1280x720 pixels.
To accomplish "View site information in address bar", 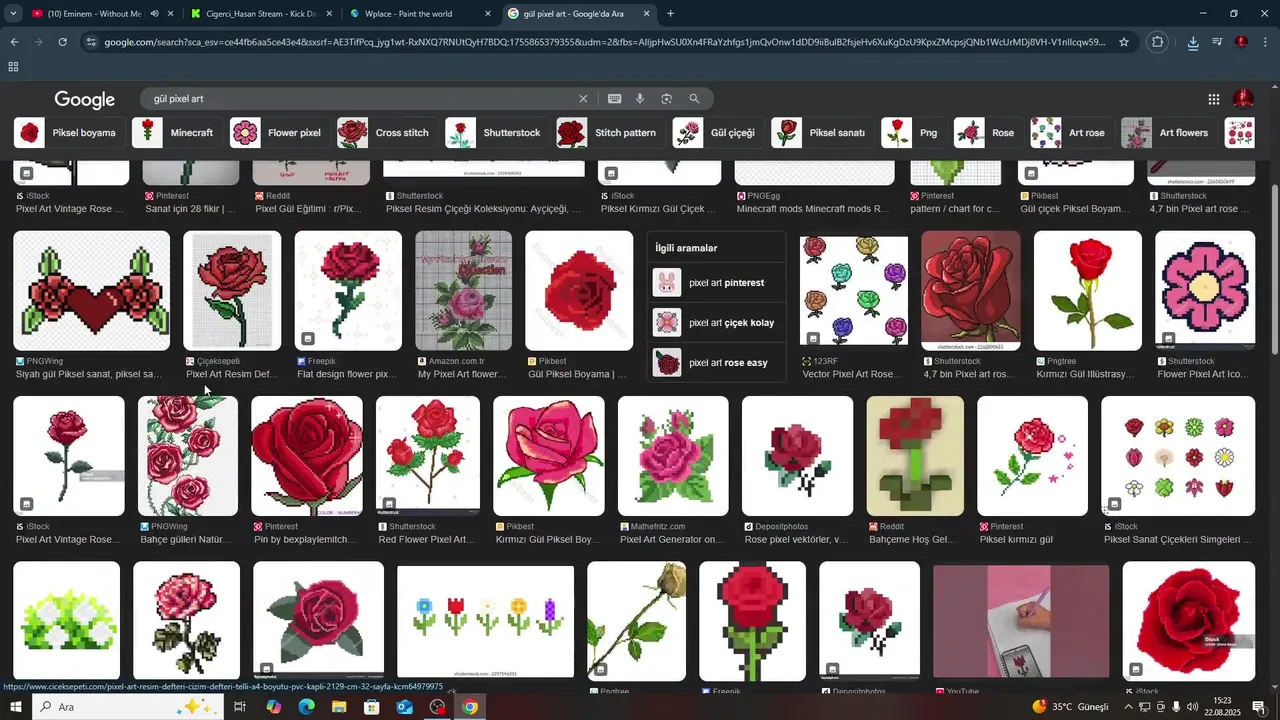I will tap(91, 42).
